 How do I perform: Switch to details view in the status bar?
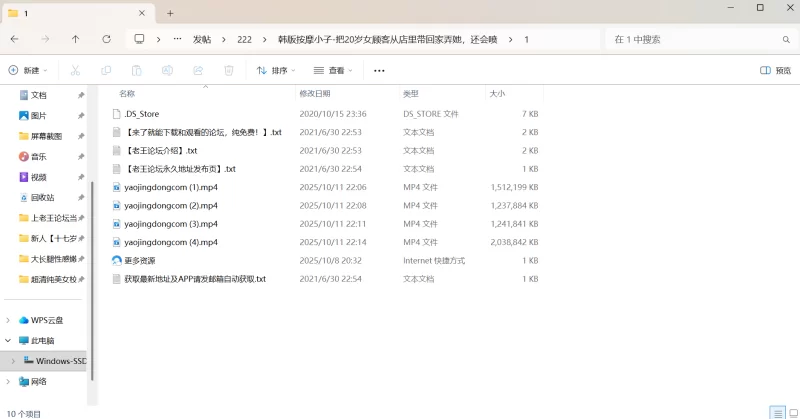coord(776,412)
